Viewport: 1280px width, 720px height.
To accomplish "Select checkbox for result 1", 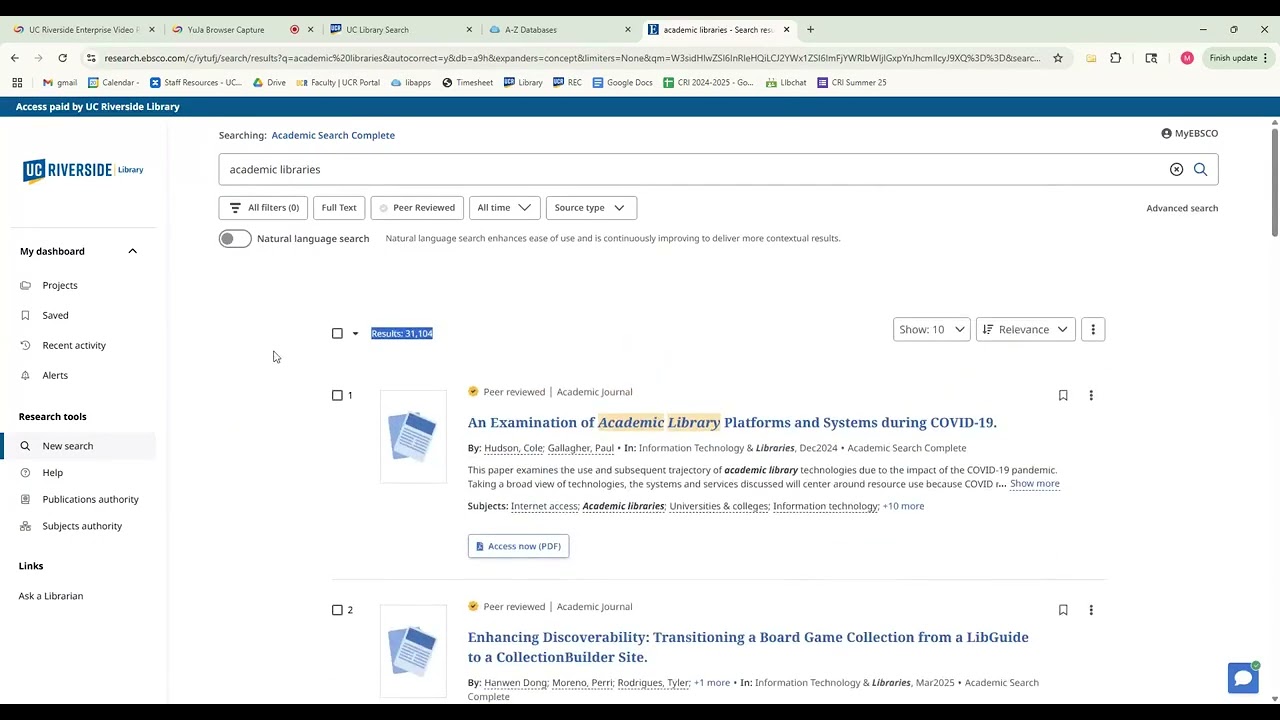I will [x=337, y=396].
